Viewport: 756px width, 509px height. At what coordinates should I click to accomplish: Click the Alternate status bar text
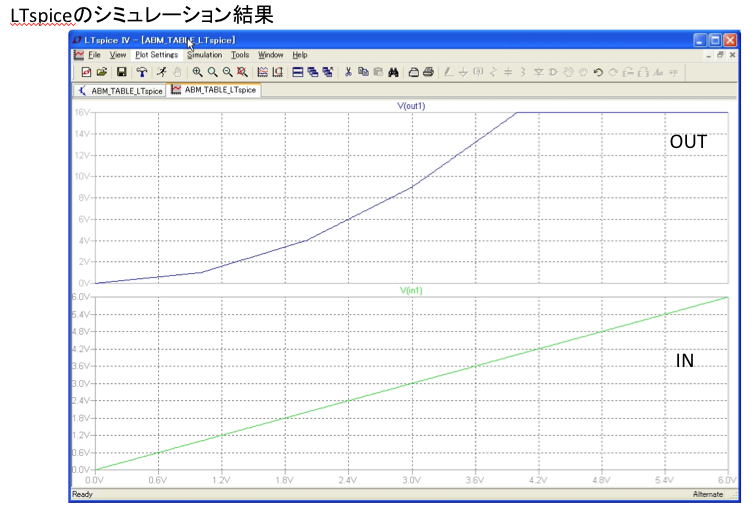coord(708,495)
